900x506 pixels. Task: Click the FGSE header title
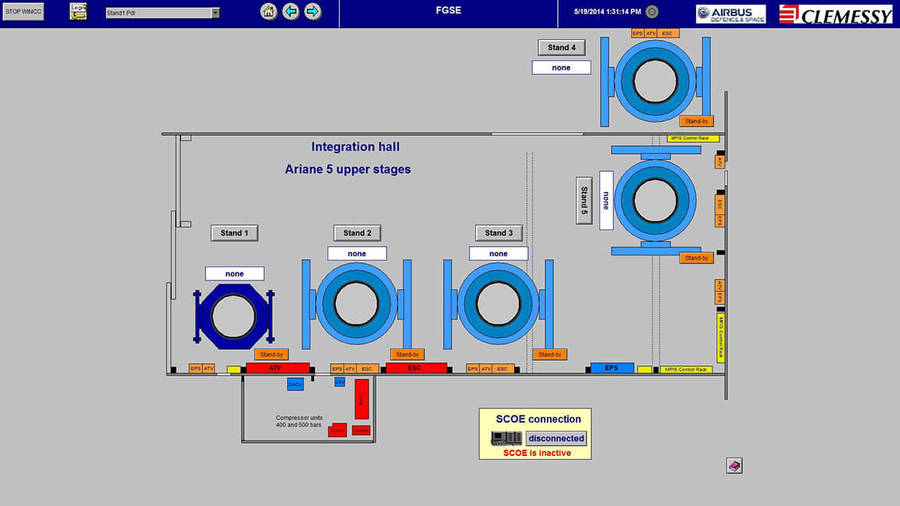(448, 10)
